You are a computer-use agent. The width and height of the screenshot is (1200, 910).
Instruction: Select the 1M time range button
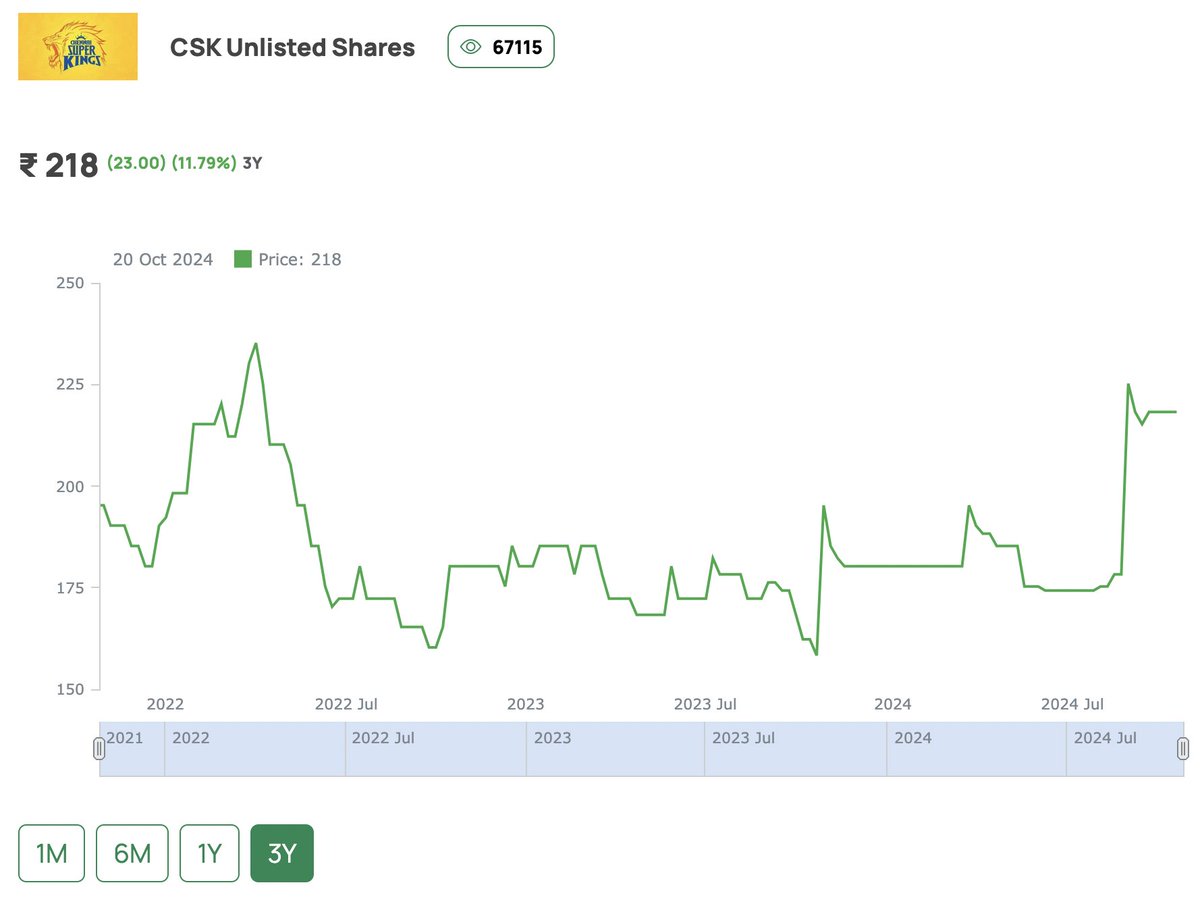pos(51,853)
